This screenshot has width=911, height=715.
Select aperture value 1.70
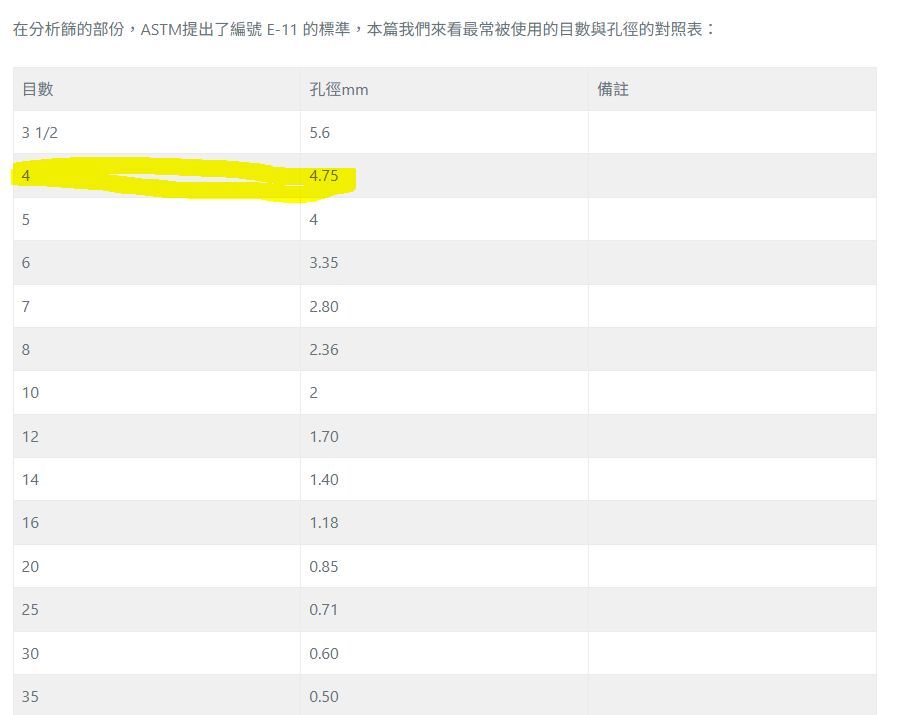click(324, 436)
